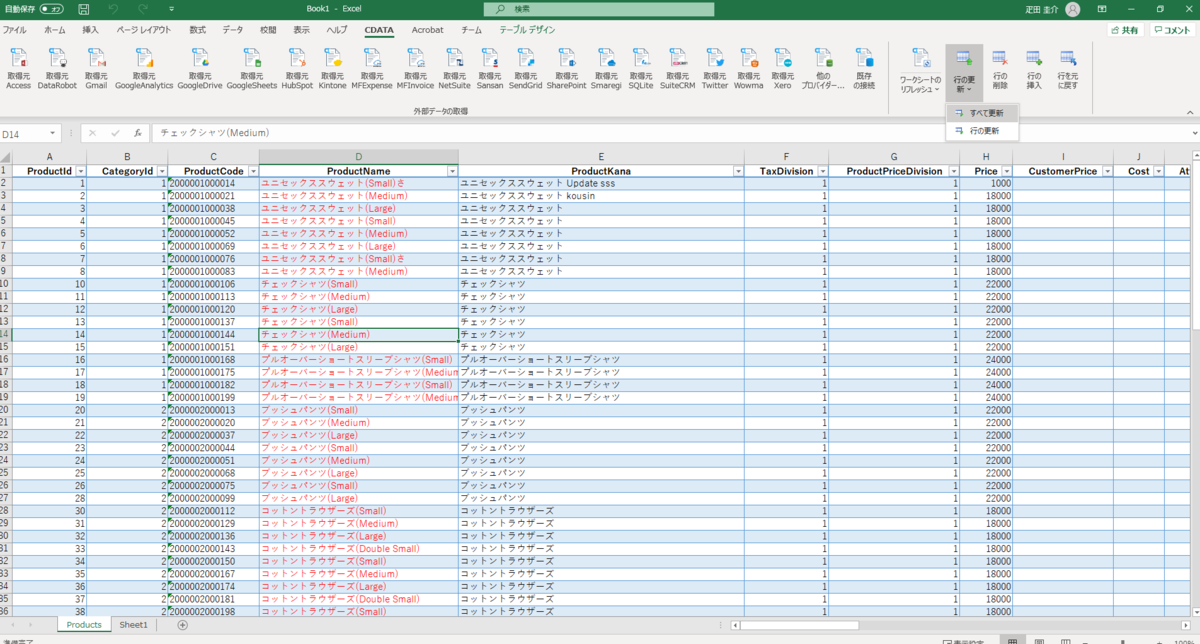Toggle the 自動保存 autosave switch

(x=53, y=9)
